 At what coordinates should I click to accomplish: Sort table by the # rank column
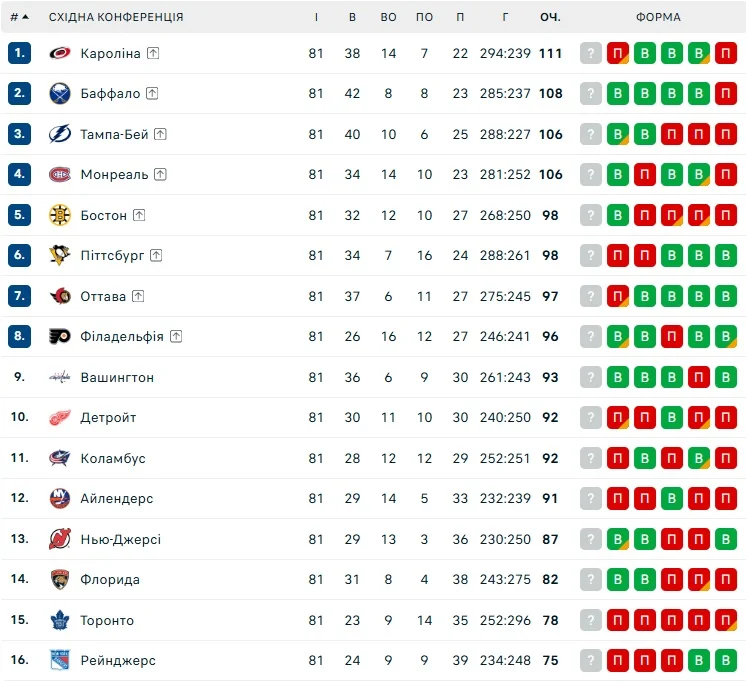[19, 17]
